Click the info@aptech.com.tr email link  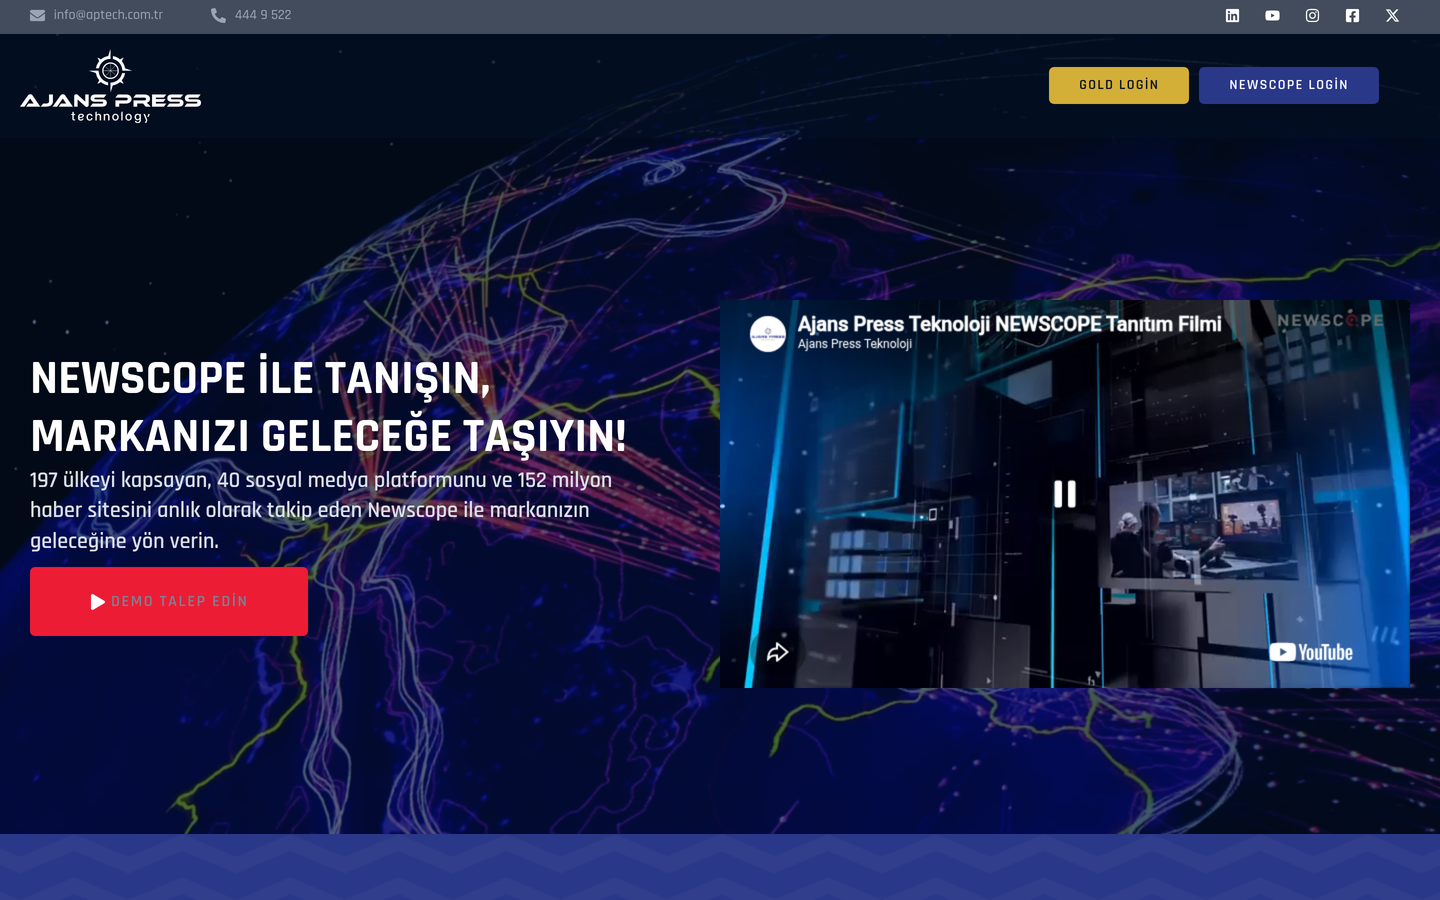pos(108,15)
